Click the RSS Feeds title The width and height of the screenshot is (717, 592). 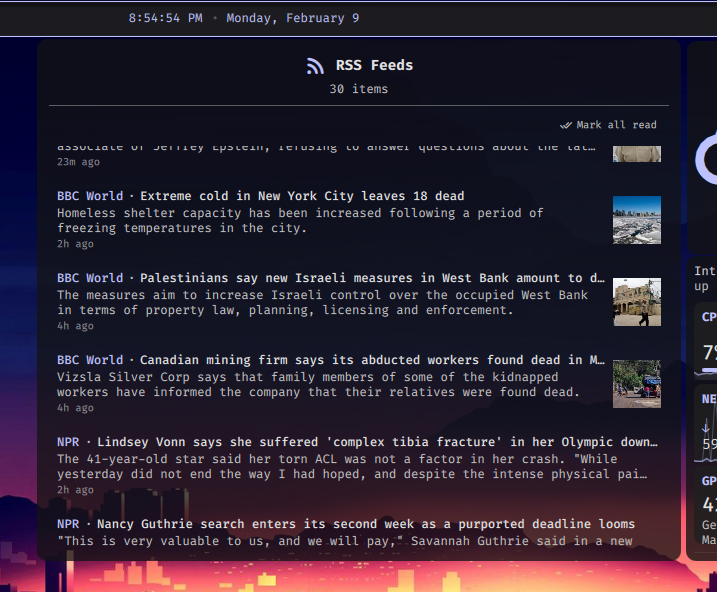[374, 65]
